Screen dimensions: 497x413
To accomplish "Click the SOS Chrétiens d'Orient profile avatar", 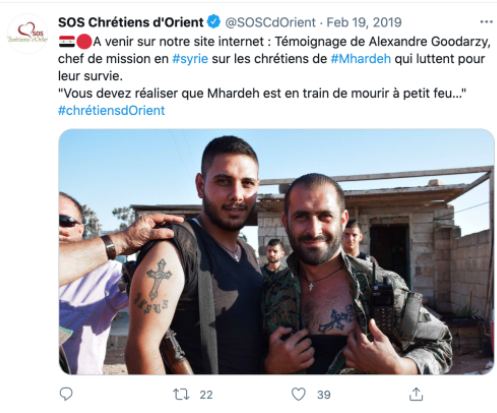I will [x=27, y=34].
